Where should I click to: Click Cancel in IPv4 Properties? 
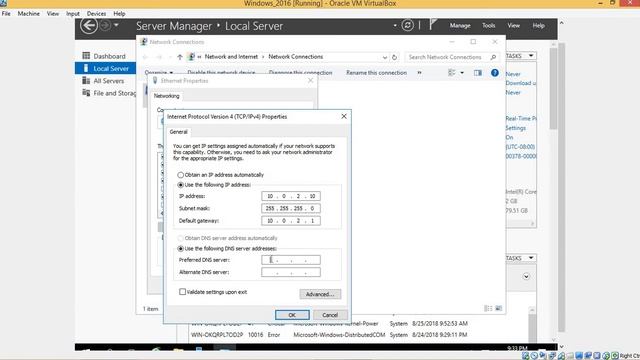(330, 315)
